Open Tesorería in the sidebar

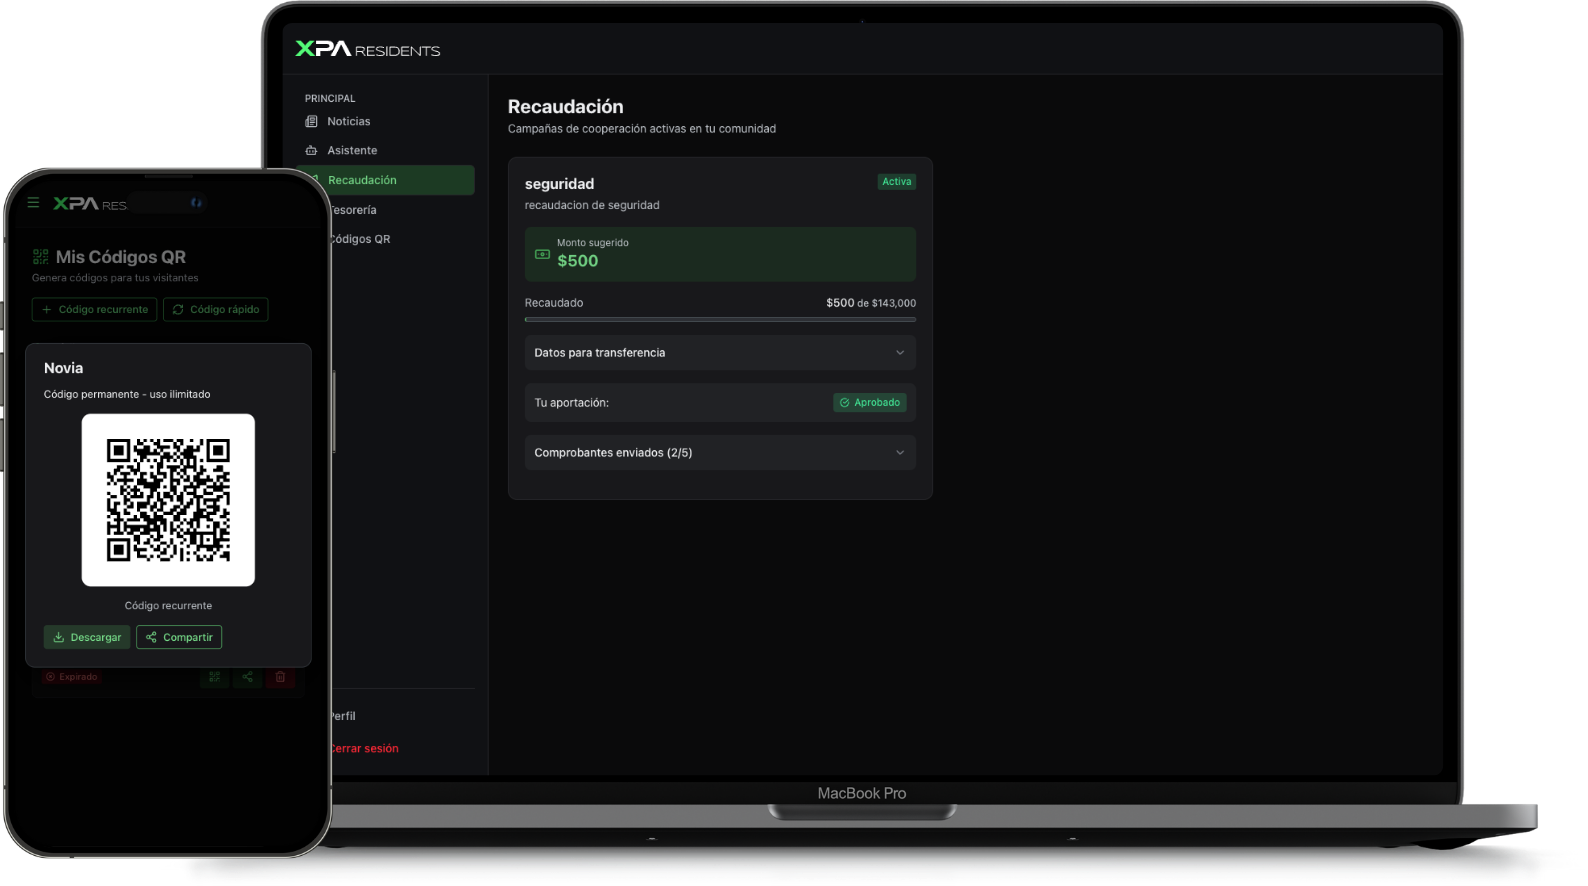tap(354, 210)
